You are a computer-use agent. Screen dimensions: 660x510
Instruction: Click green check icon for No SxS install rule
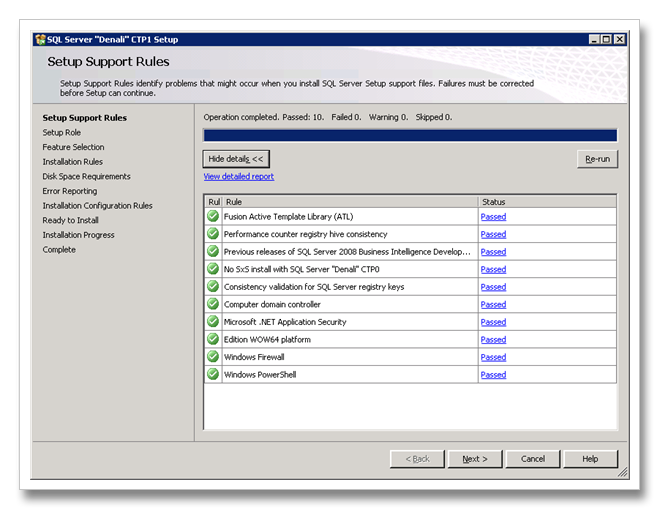click(213, 269)
